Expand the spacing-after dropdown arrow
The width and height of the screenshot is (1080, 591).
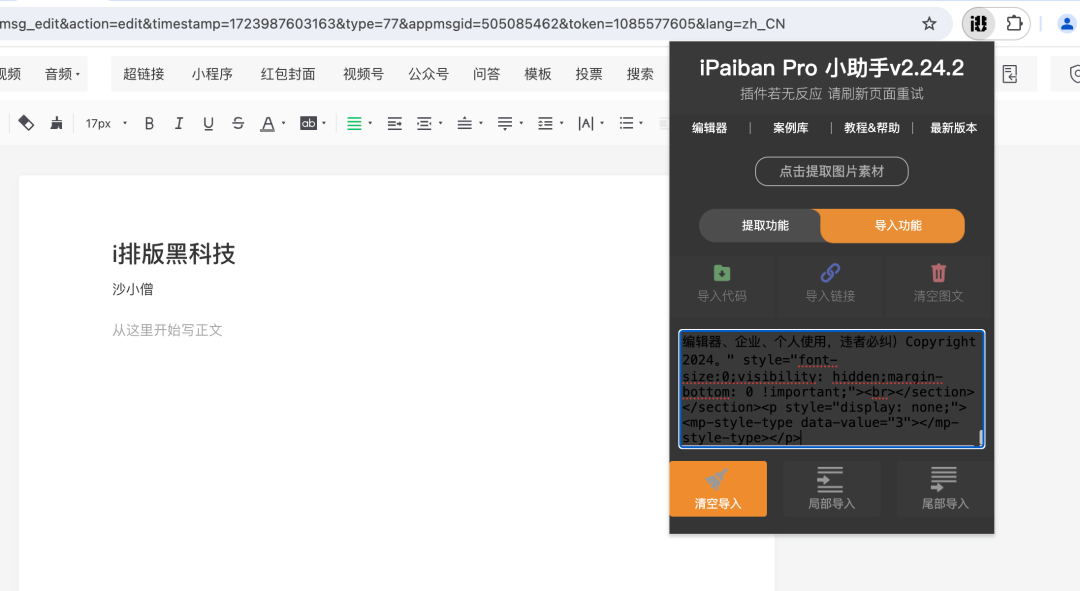(x=521, y=124)
